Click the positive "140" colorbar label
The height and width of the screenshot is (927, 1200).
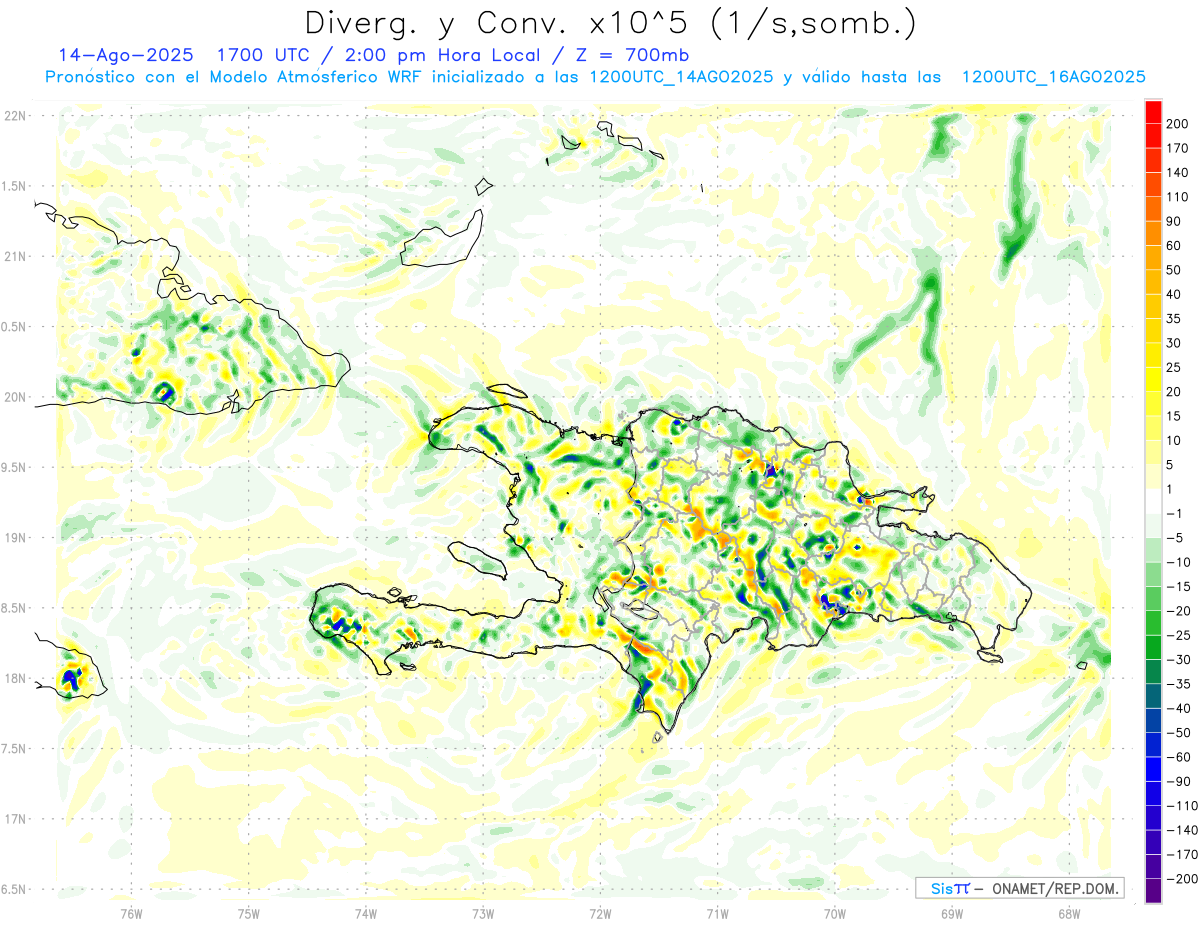1177,173
